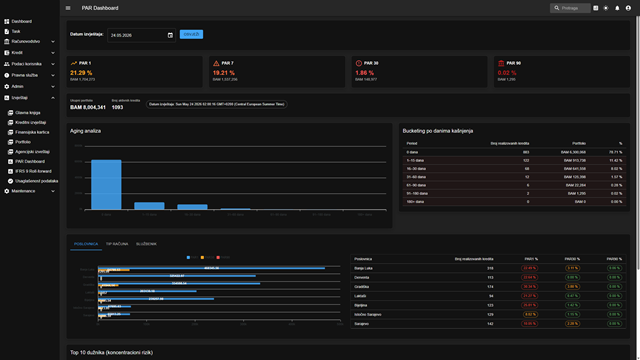Expand the Maintenance menu chevron
Image resolution: width=640 pixels, height=360 pixels.
tap(53, 191)
